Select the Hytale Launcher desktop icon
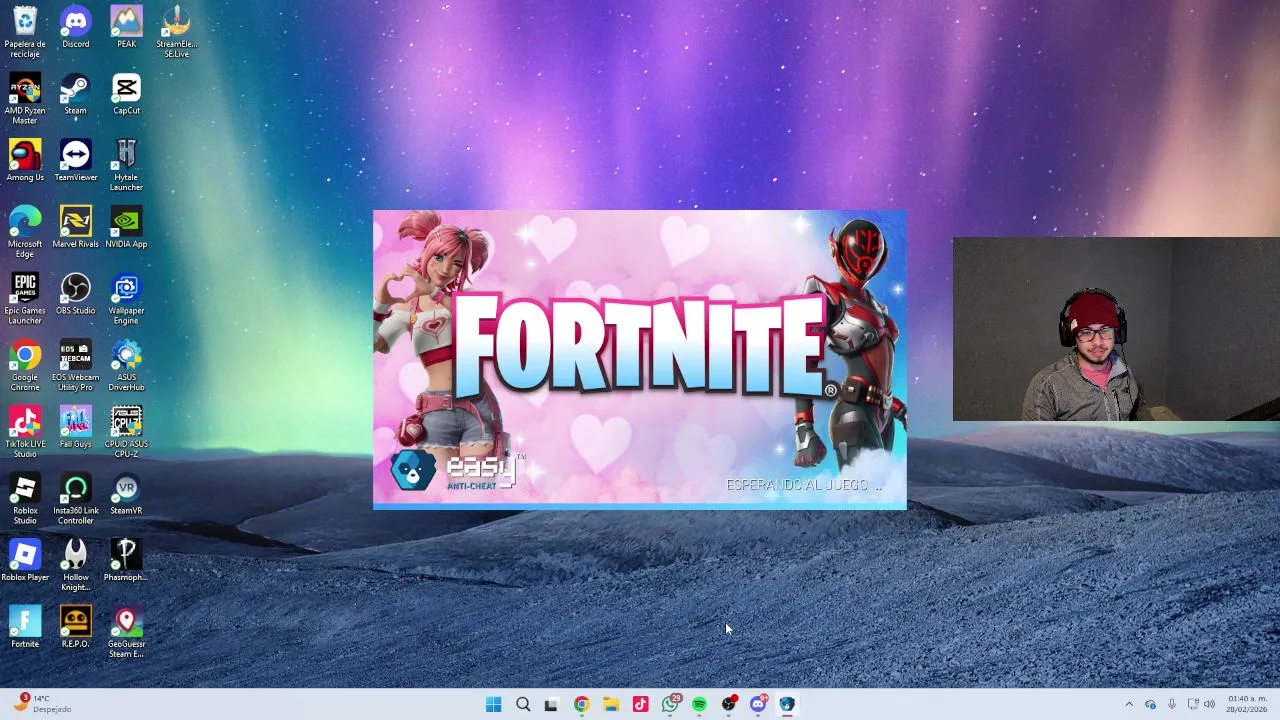This screenshot has width=1280, height=720. (126, 165)
